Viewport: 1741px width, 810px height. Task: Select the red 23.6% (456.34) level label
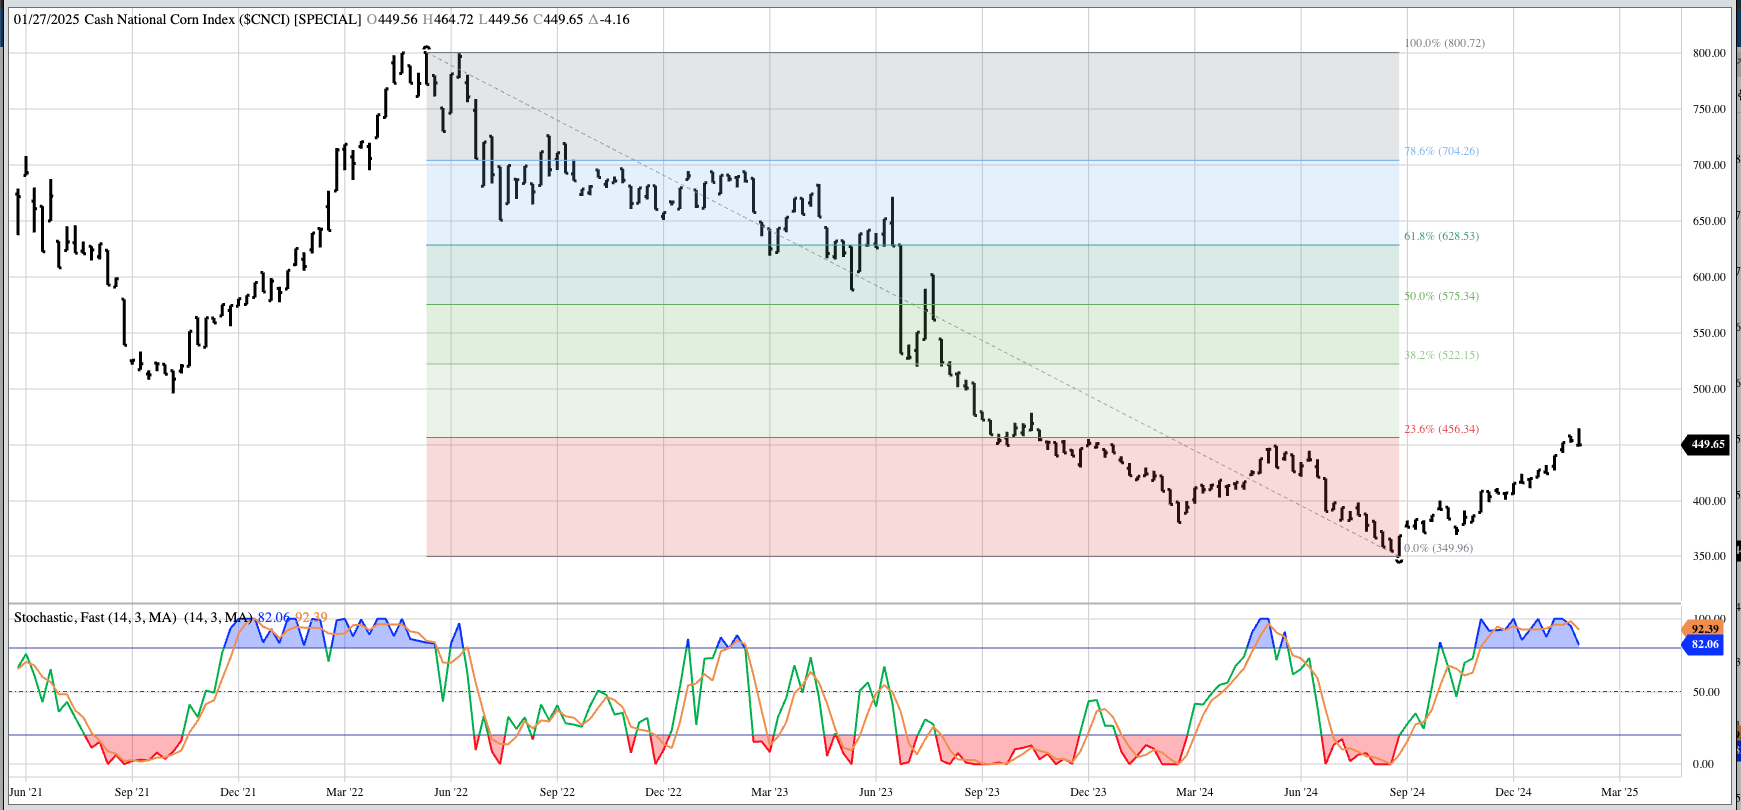1441,430
